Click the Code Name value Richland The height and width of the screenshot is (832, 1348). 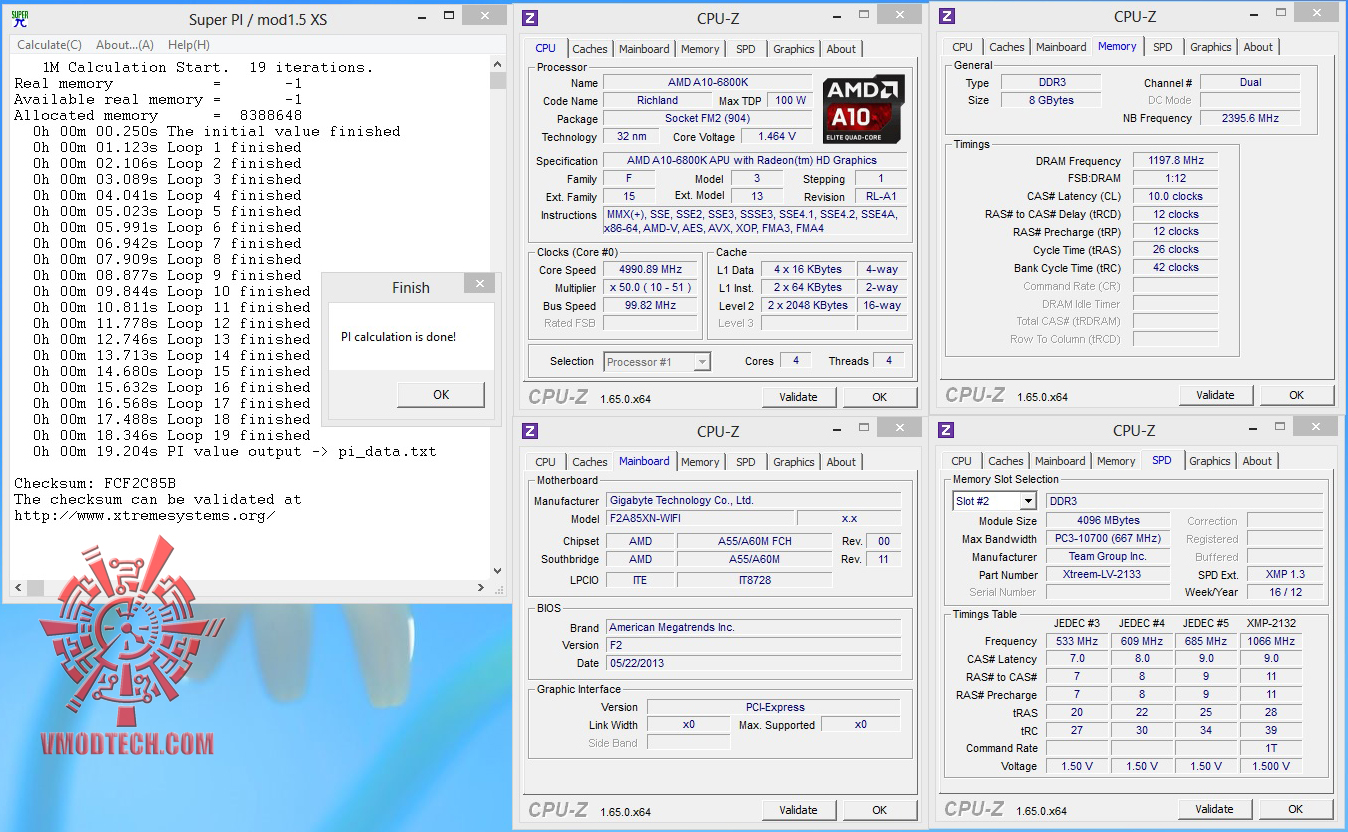click(657, 101)
